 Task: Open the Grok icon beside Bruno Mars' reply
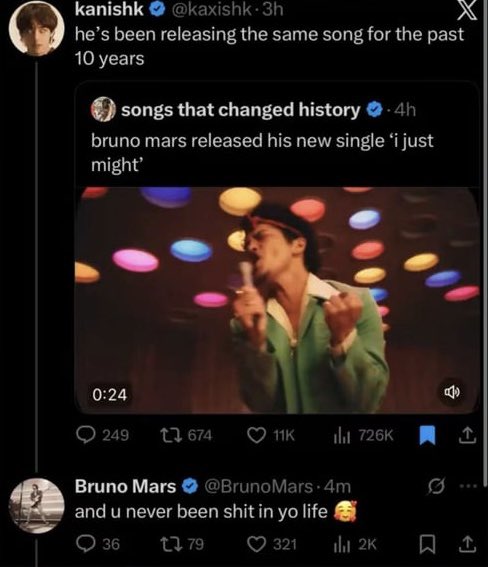pos(436,487)
